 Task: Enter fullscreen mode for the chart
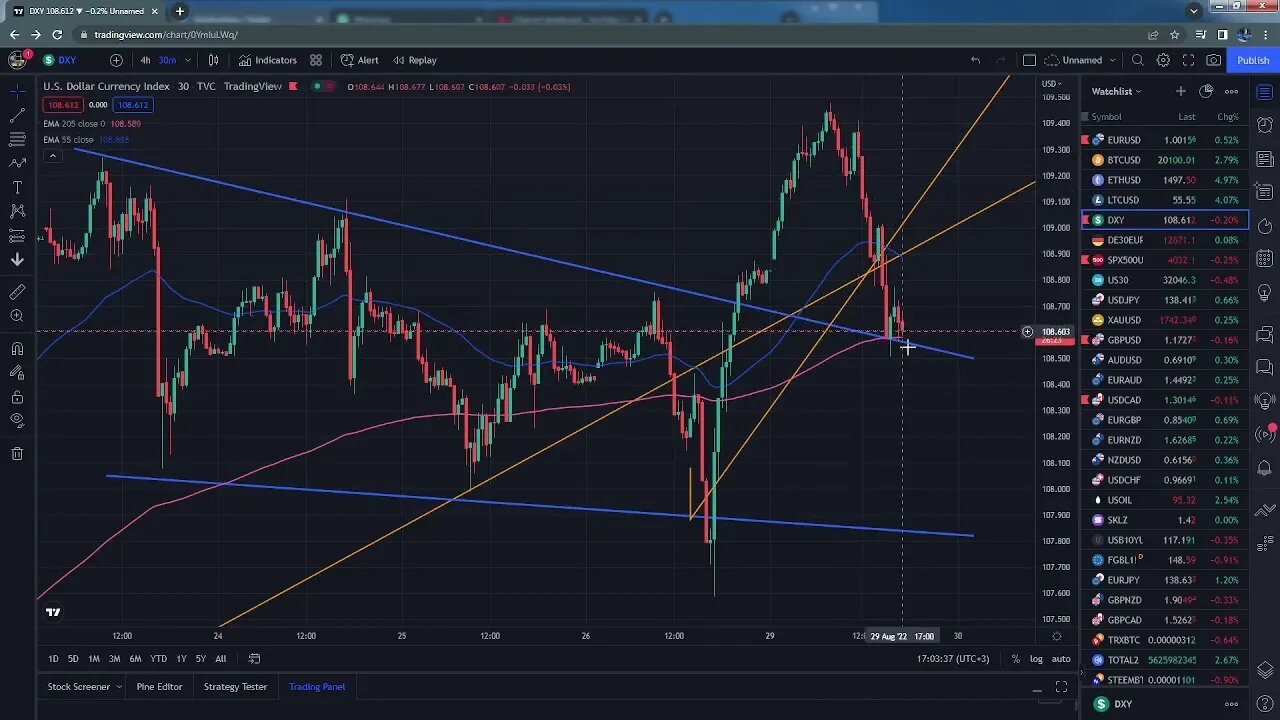1188,60
